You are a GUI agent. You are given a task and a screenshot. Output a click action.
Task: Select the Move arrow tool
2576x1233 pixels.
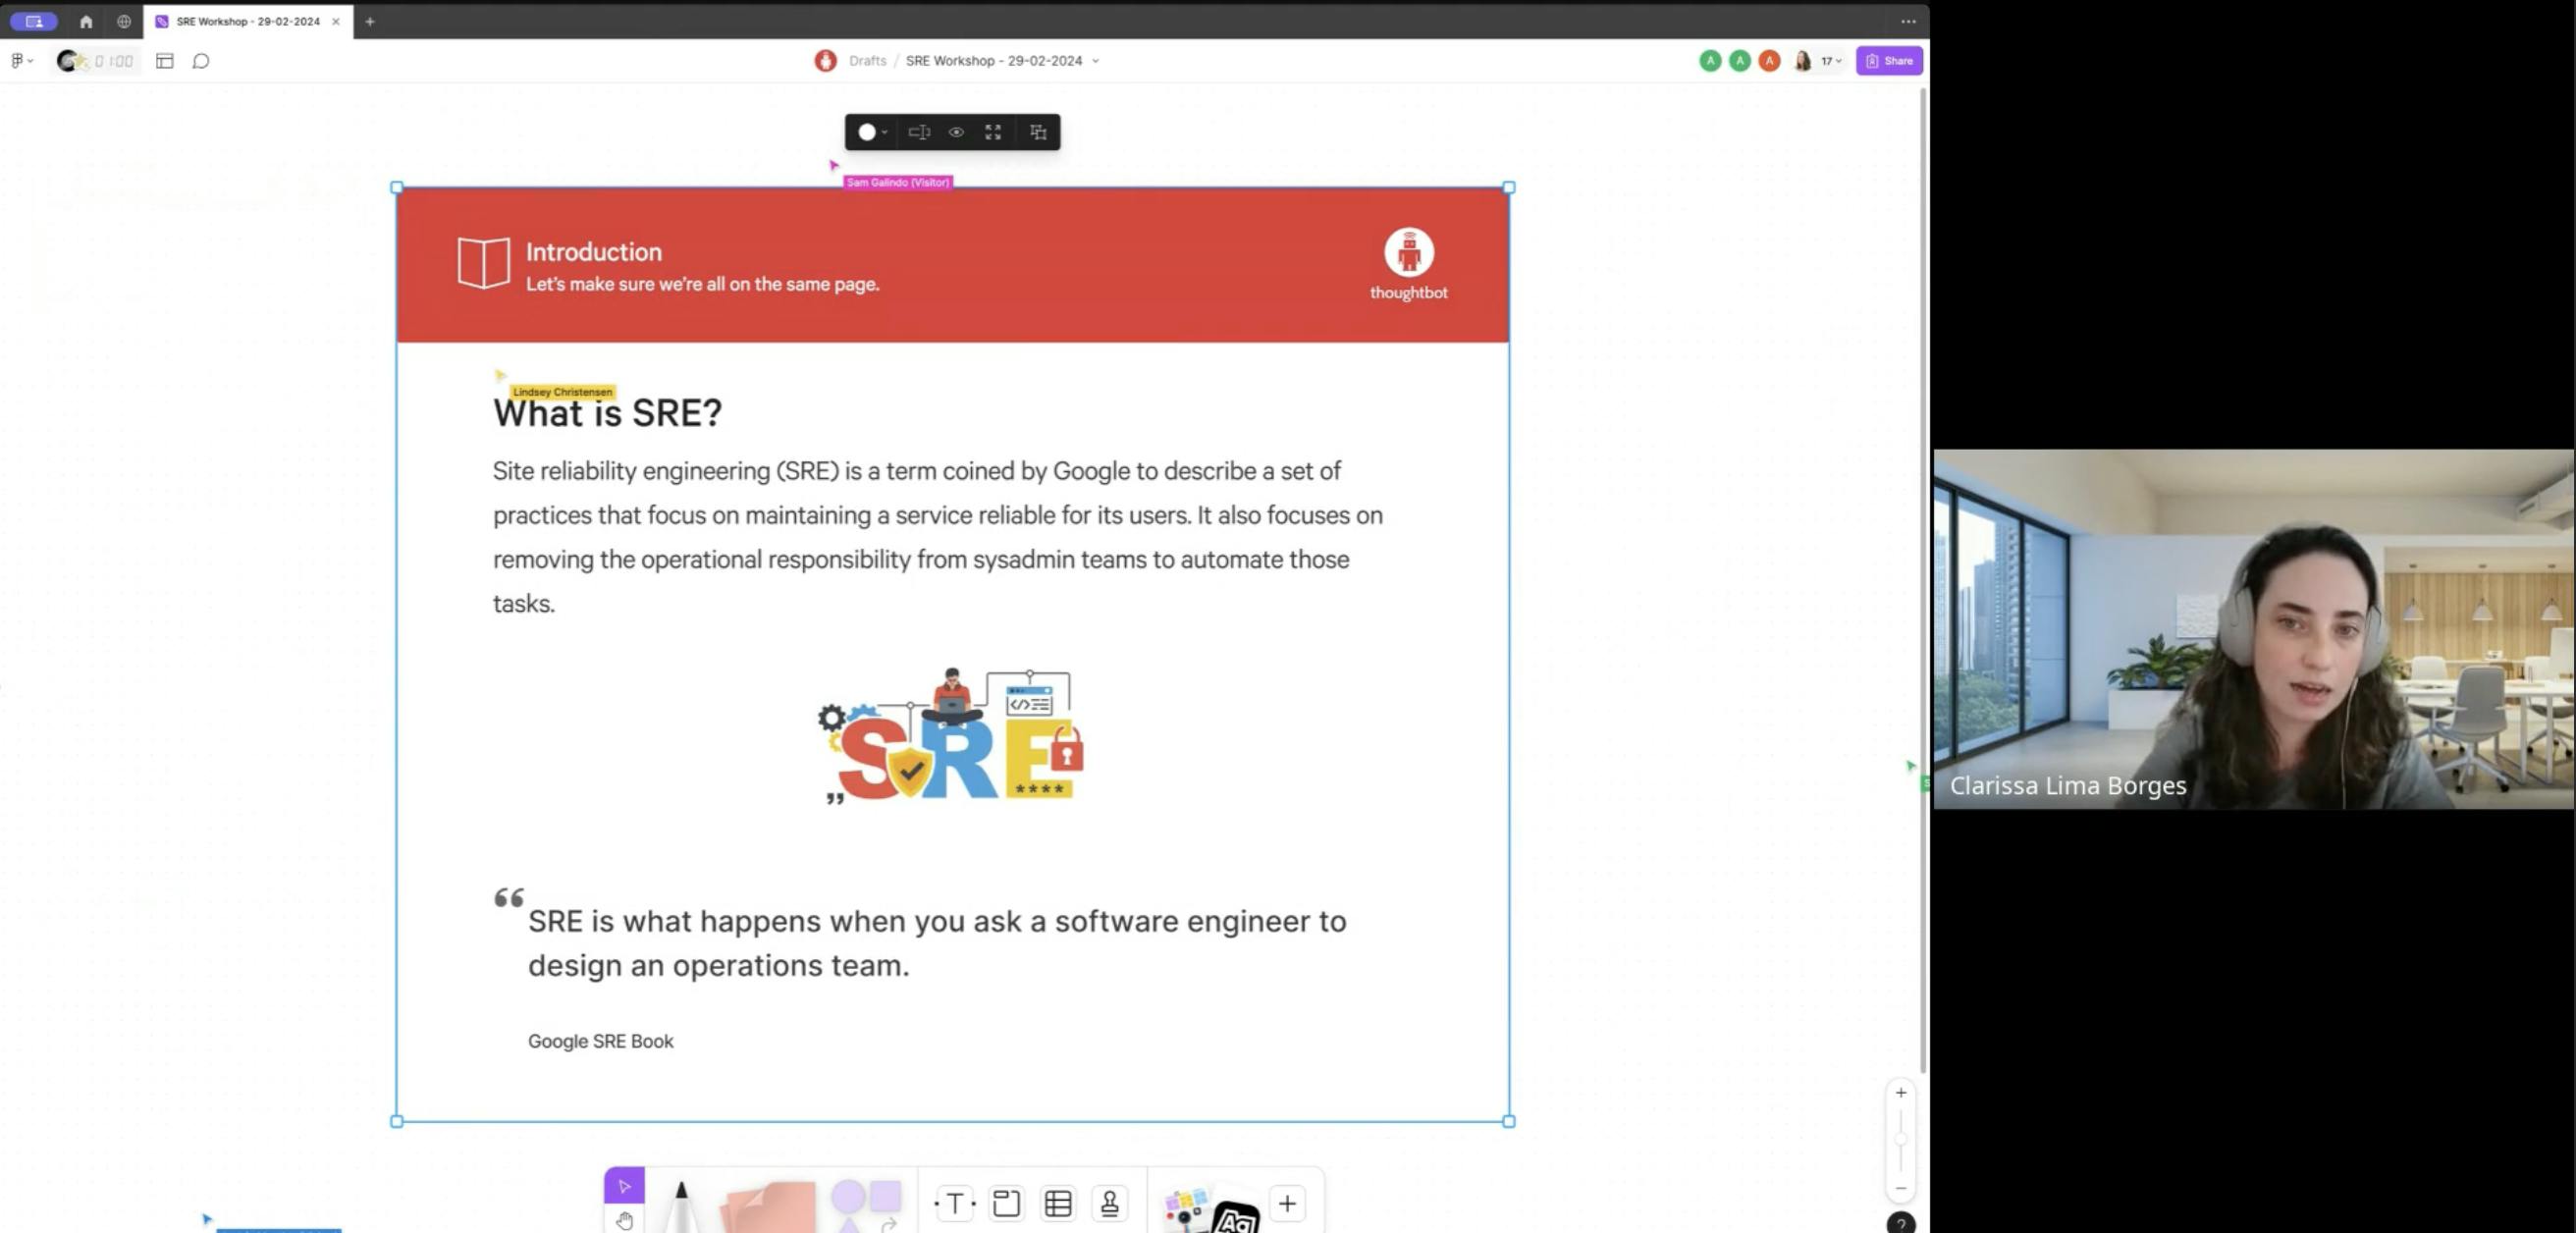624,1186
